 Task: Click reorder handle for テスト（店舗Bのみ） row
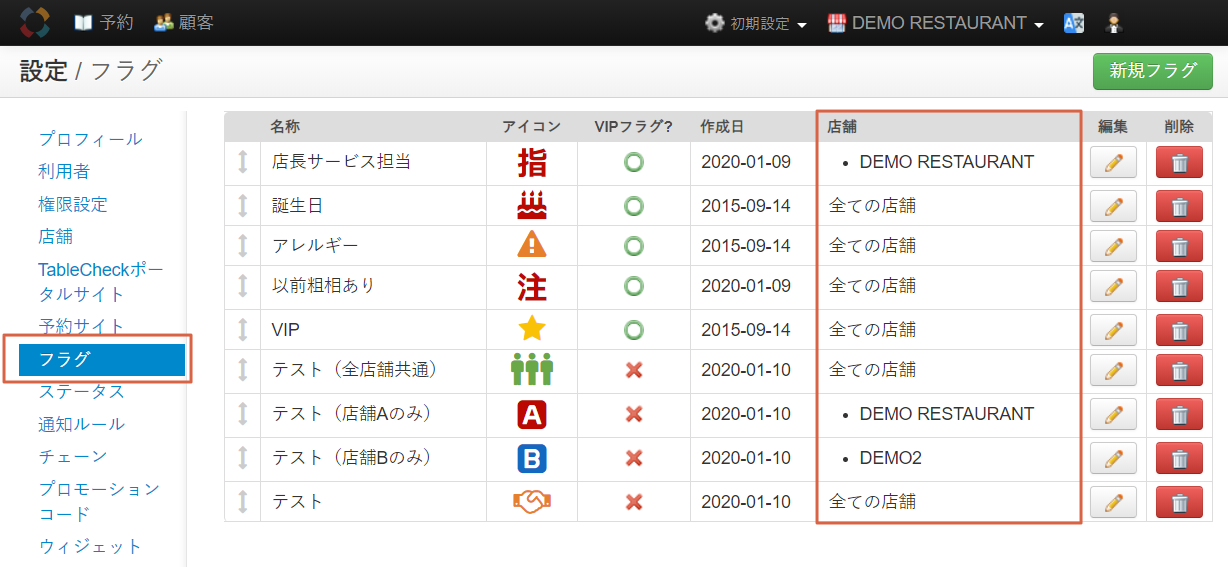click(242, 458)
